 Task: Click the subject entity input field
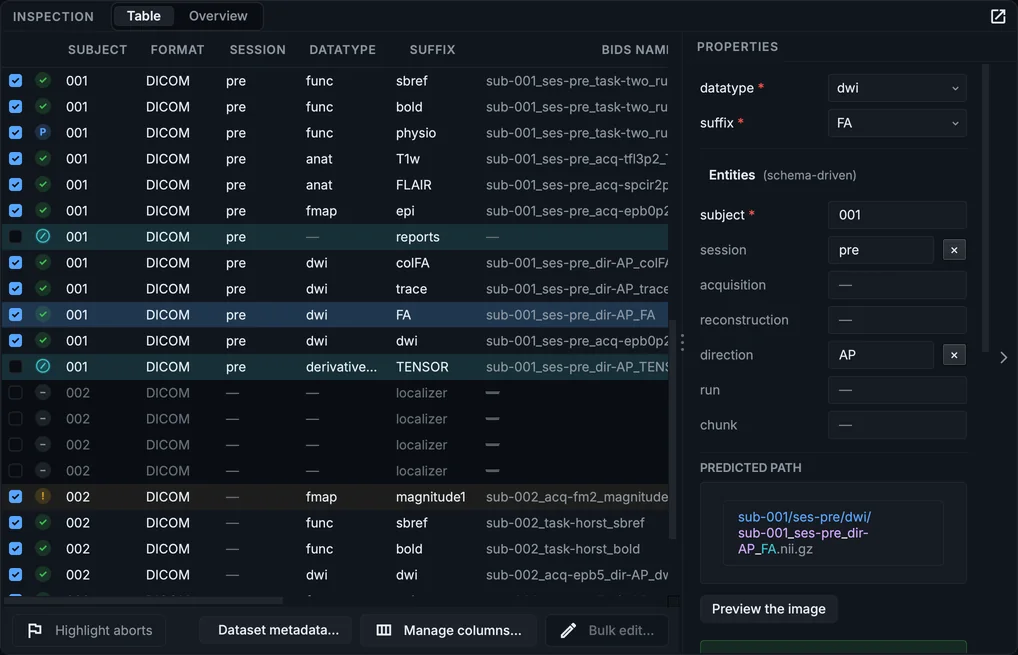click(897, 215)
